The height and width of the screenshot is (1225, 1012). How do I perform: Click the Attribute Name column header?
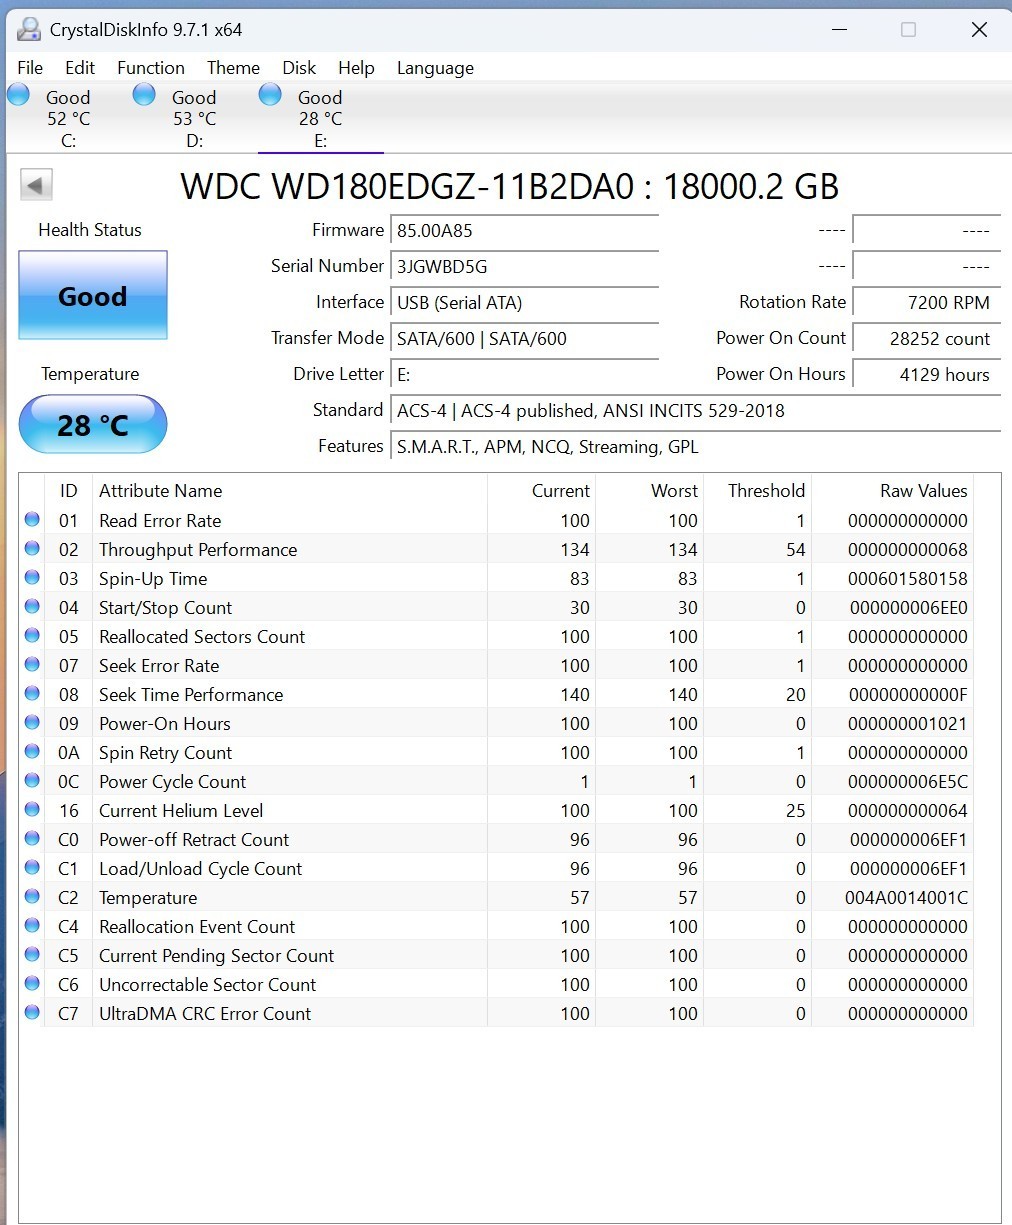289,491
